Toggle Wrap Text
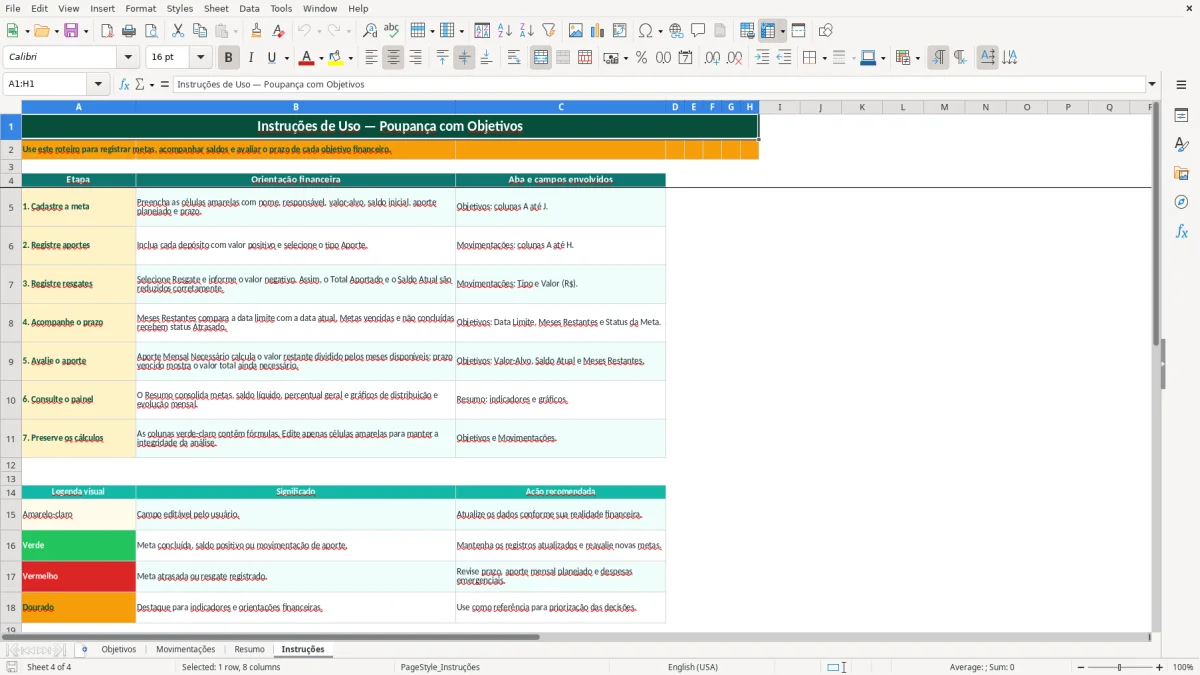The image size is (1200, 675). point(514,58)
